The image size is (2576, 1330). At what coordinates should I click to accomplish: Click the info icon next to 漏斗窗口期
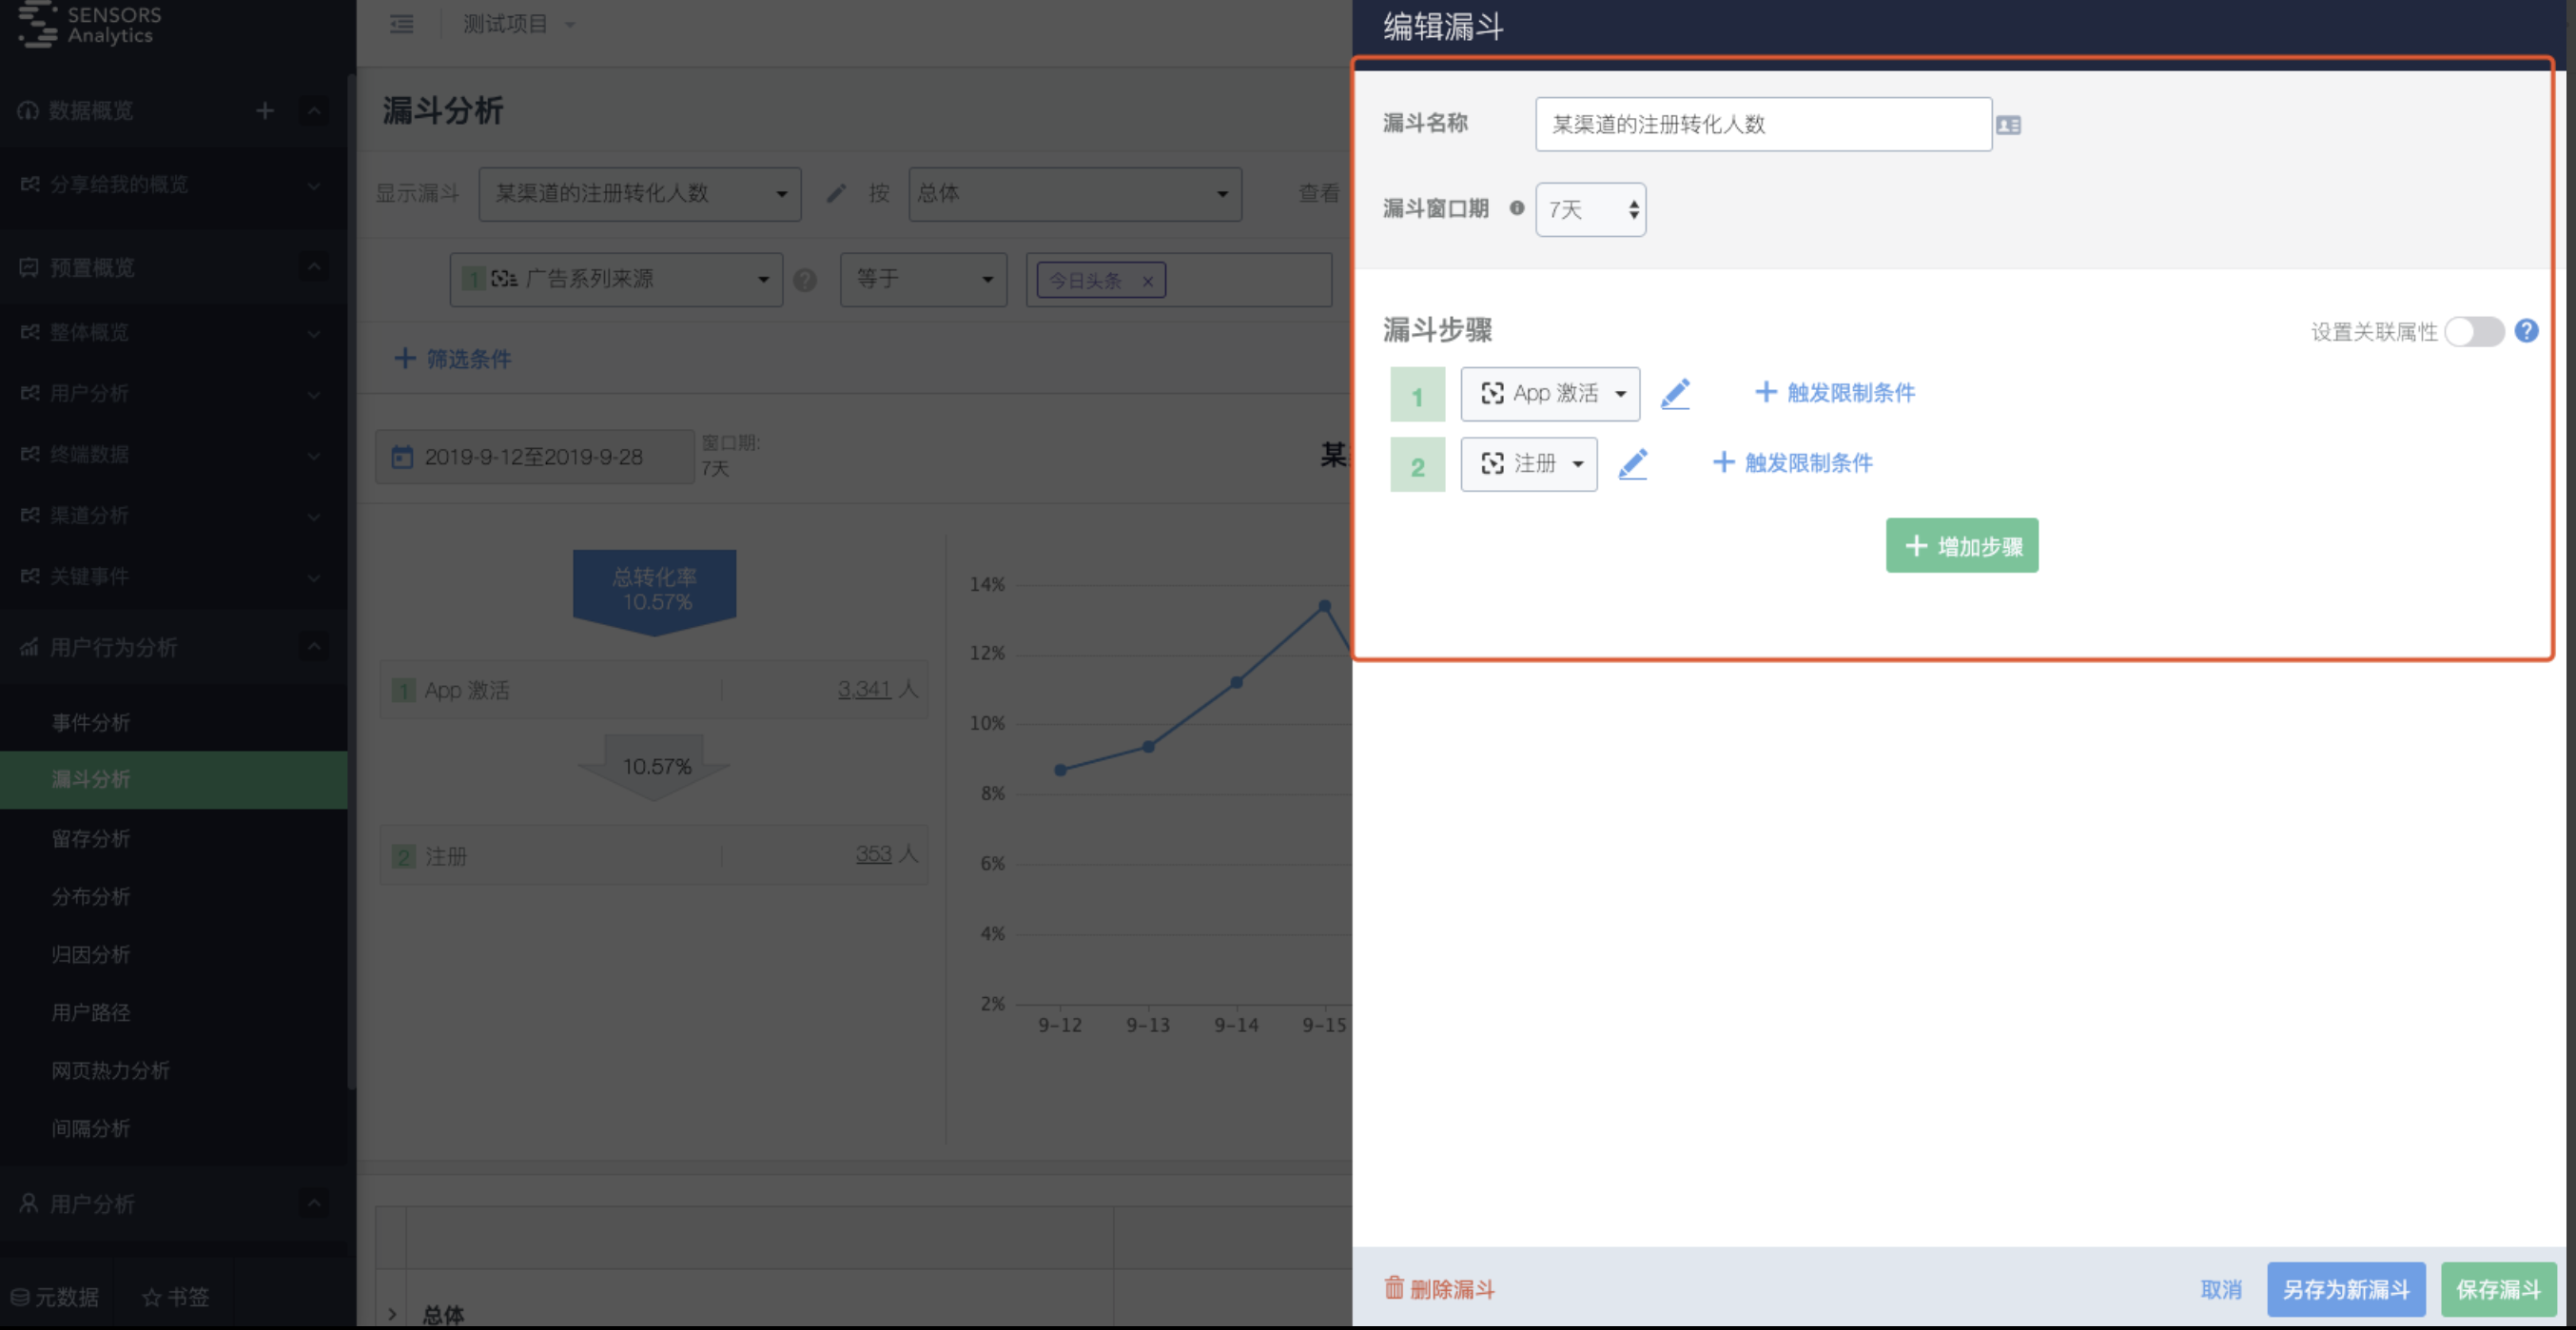(x=1516, y=208)
